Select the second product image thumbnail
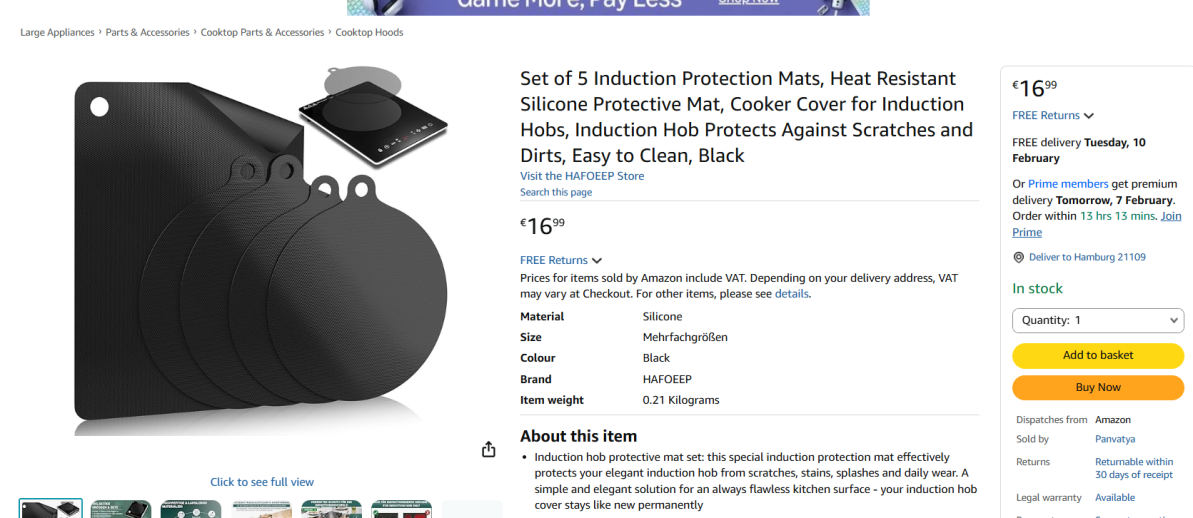The image size is (1193, 518). (121, 509)
